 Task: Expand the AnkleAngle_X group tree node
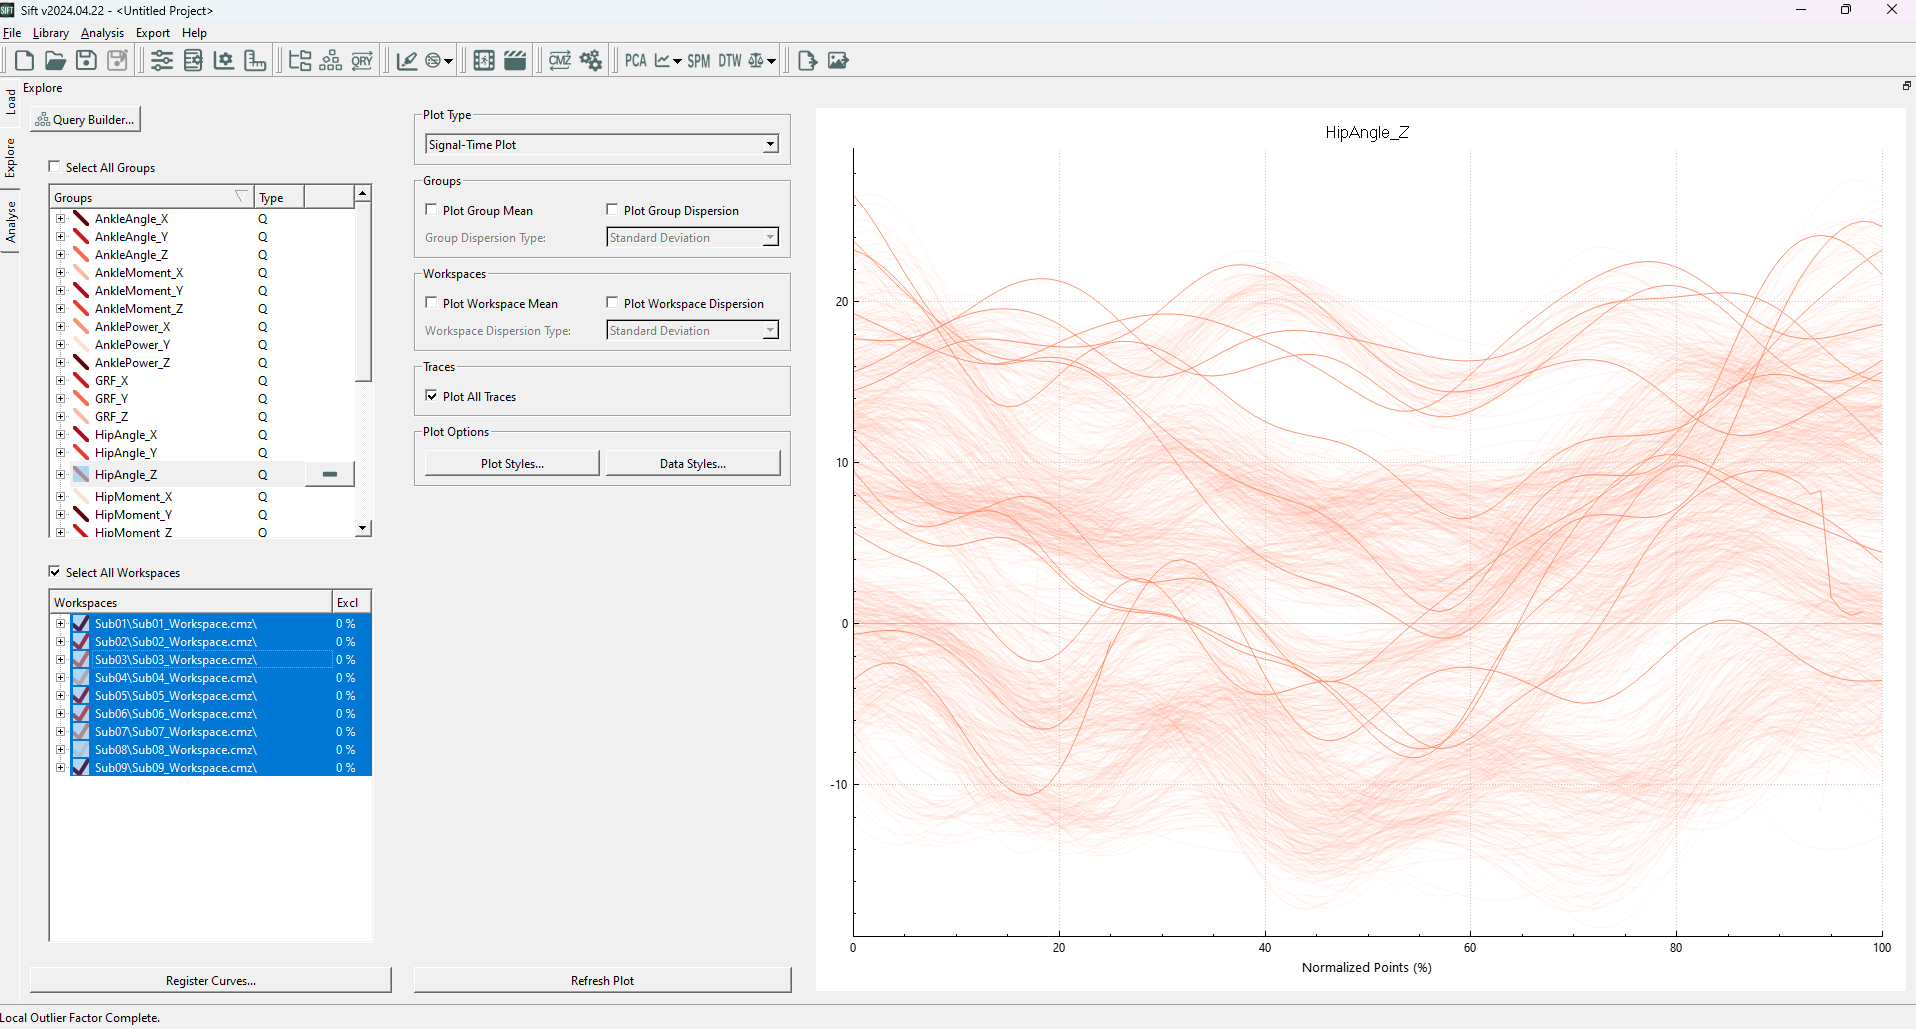[x=60, y=219]
